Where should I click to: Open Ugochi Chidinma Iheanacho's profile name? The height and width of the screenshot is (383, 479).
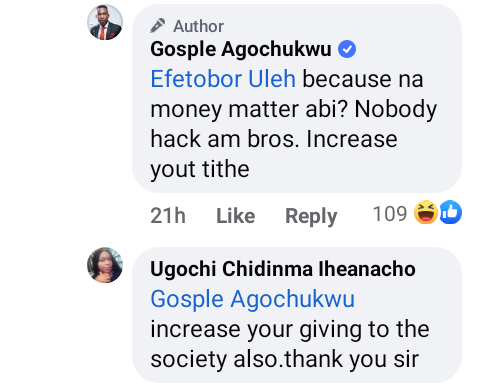pyautogui.click(x=283, y=269)
